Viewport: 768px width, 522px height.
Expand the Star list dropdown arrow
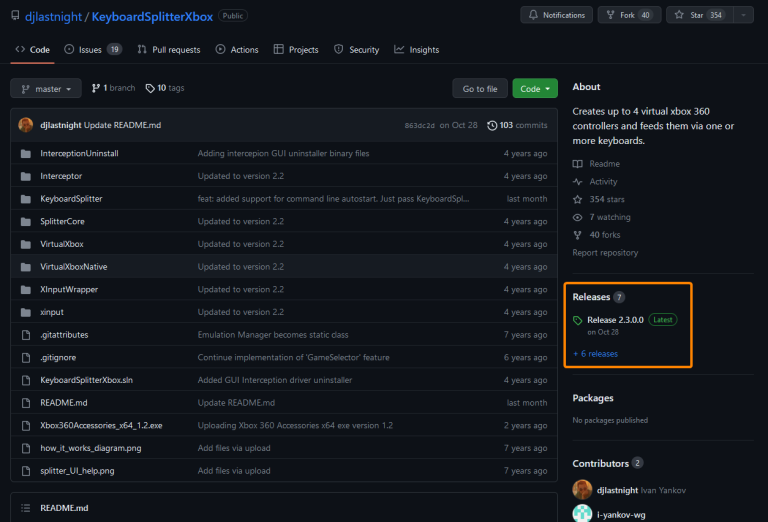pyautogui.click(x=742, y=15)
